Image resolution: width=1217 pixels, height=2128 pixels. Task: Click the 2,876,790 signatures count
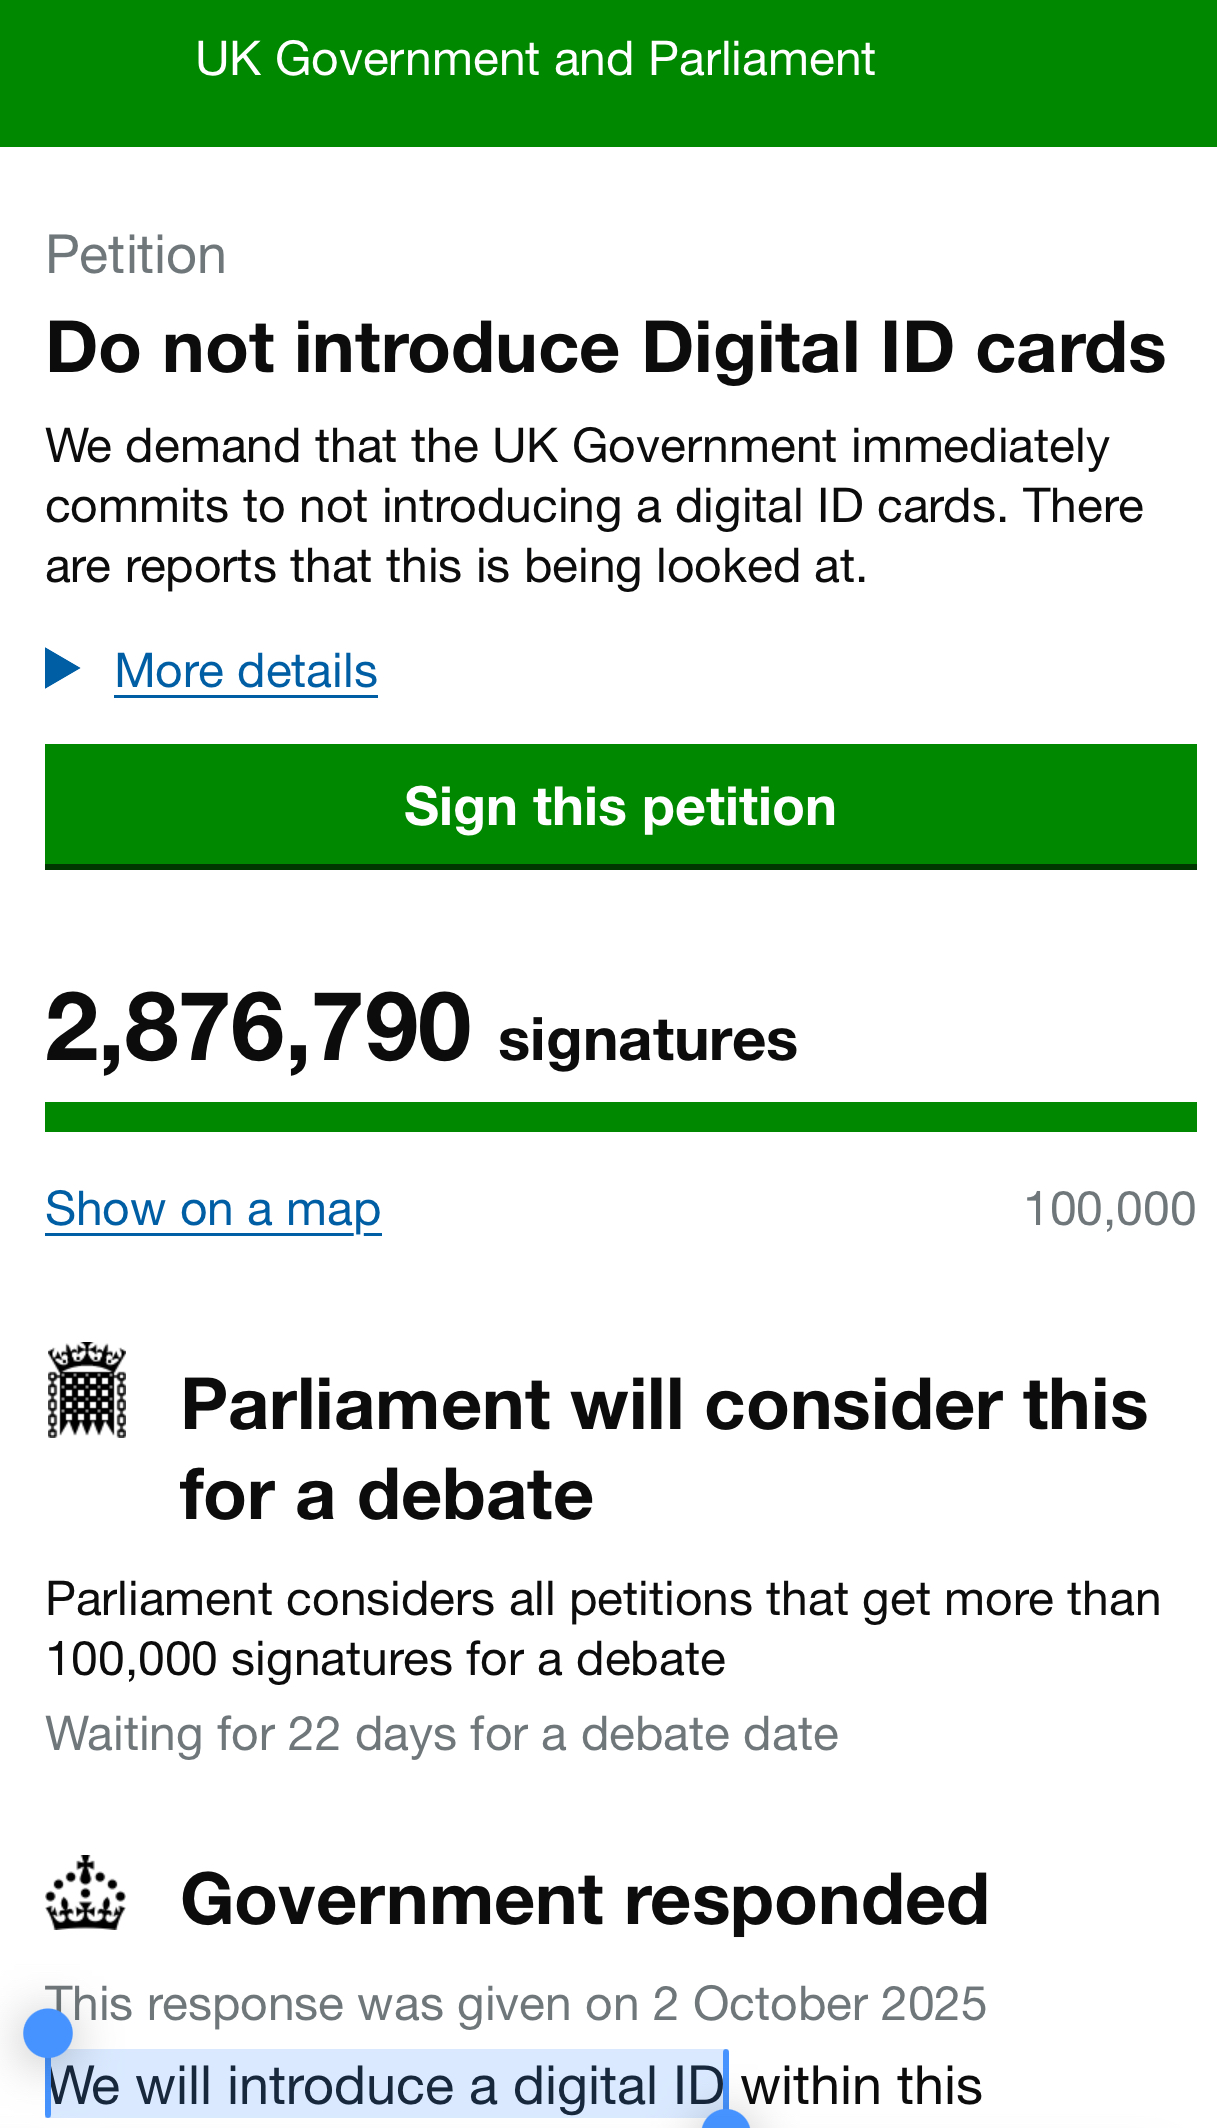tap(420, 1030)
